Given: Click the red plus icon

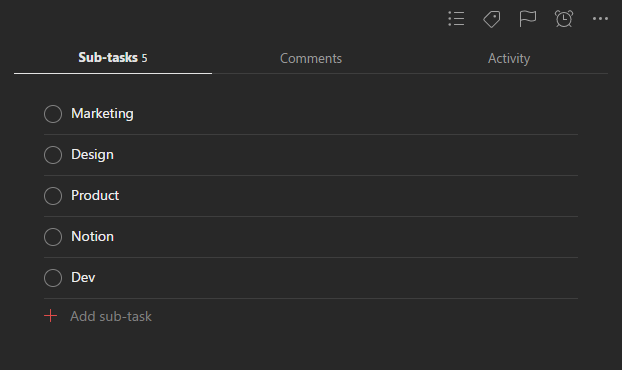Looking at the screenshot, I should (50, 316).
